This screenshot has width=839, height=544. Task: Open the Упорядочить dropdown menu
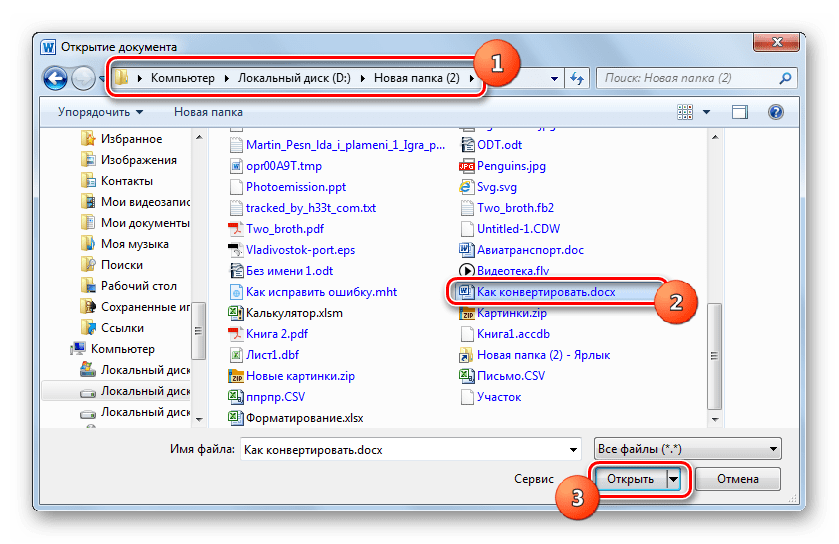point(101,112)
